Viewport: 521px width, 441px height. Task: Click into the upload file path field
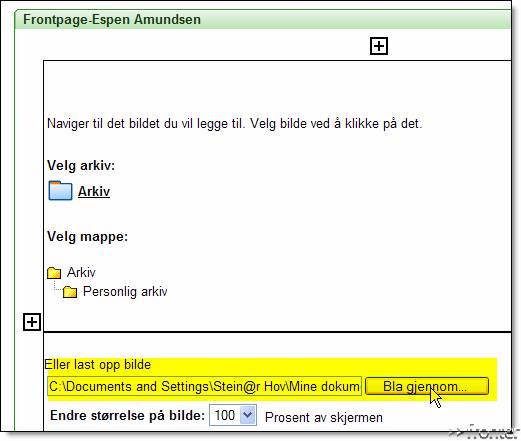[x=204, y=386]
